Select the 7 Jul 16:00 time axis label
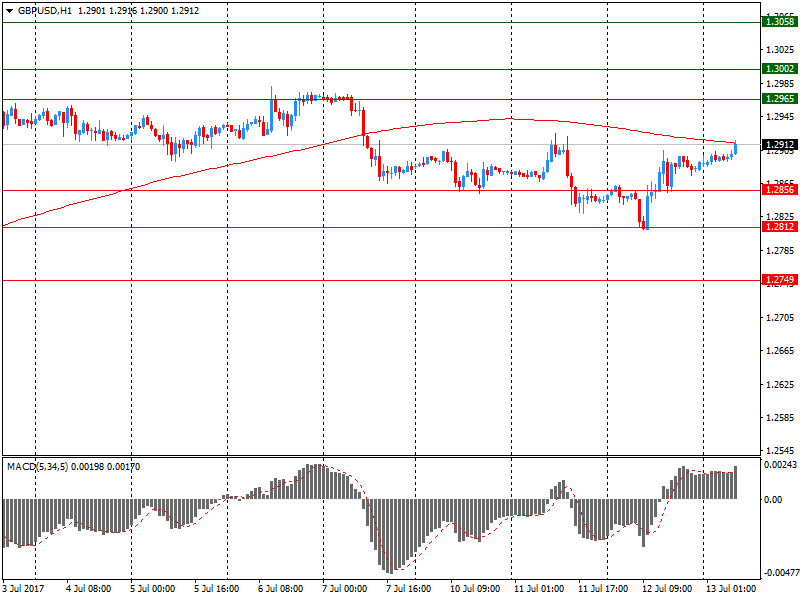800x600 pixels. pos(409,589)
